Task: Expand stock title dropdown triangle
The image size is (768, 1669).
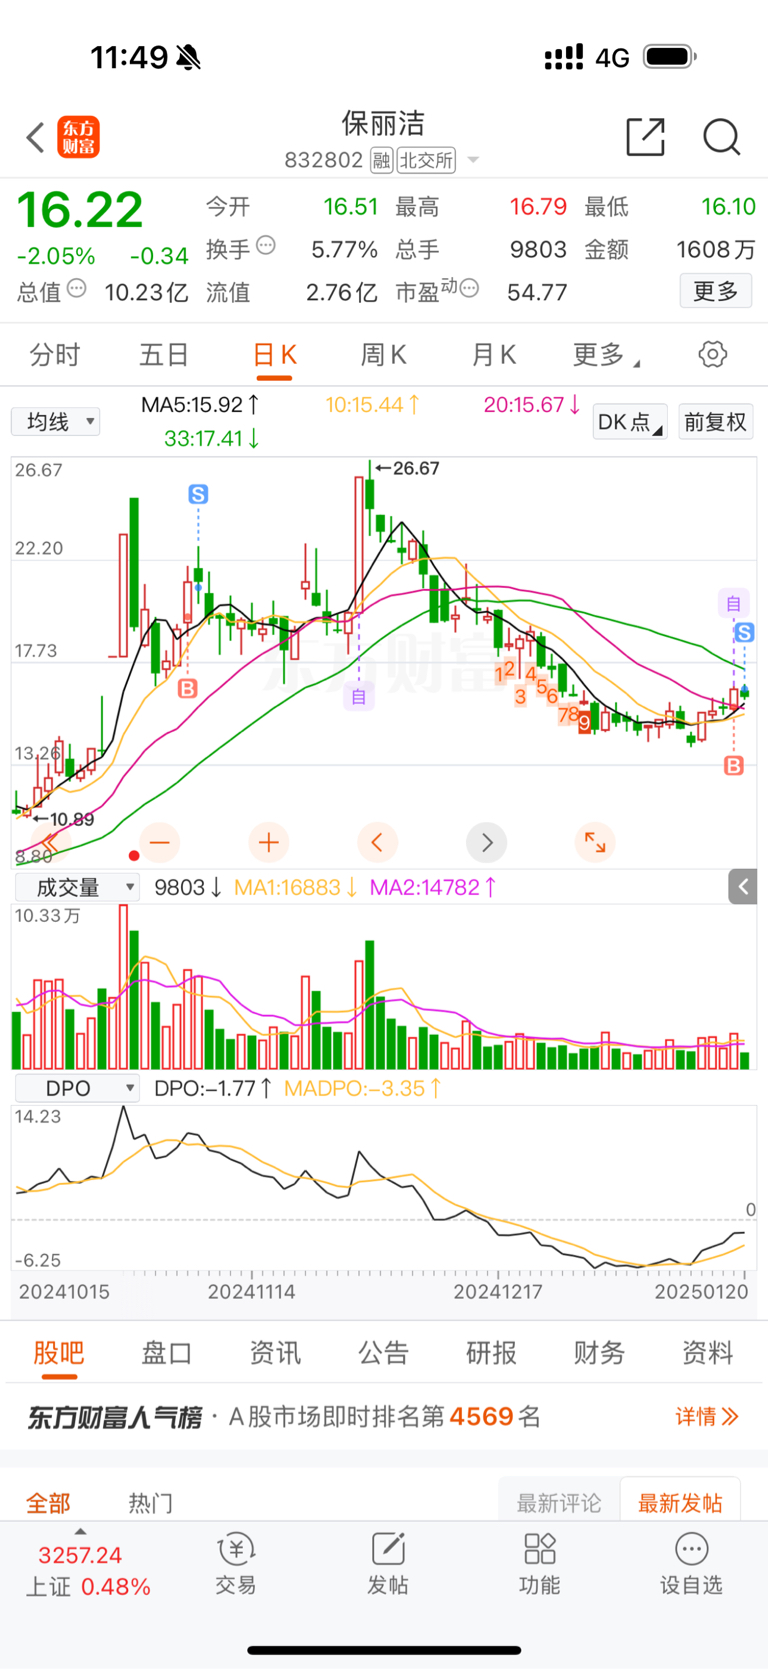Action: [473, 160]
